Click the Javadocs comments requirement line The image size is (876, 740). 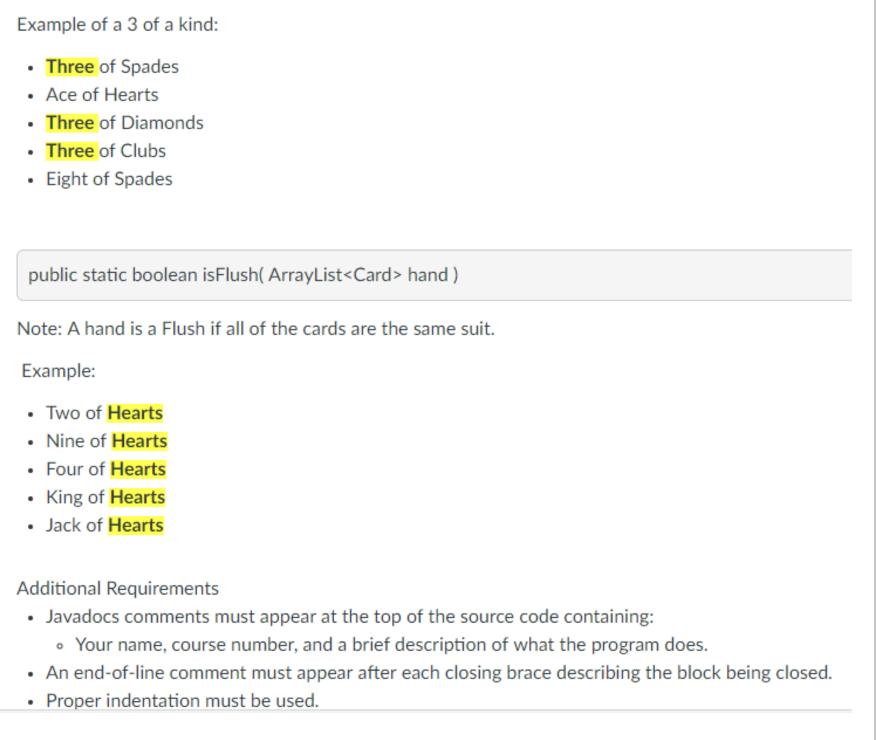coord(350,616)
